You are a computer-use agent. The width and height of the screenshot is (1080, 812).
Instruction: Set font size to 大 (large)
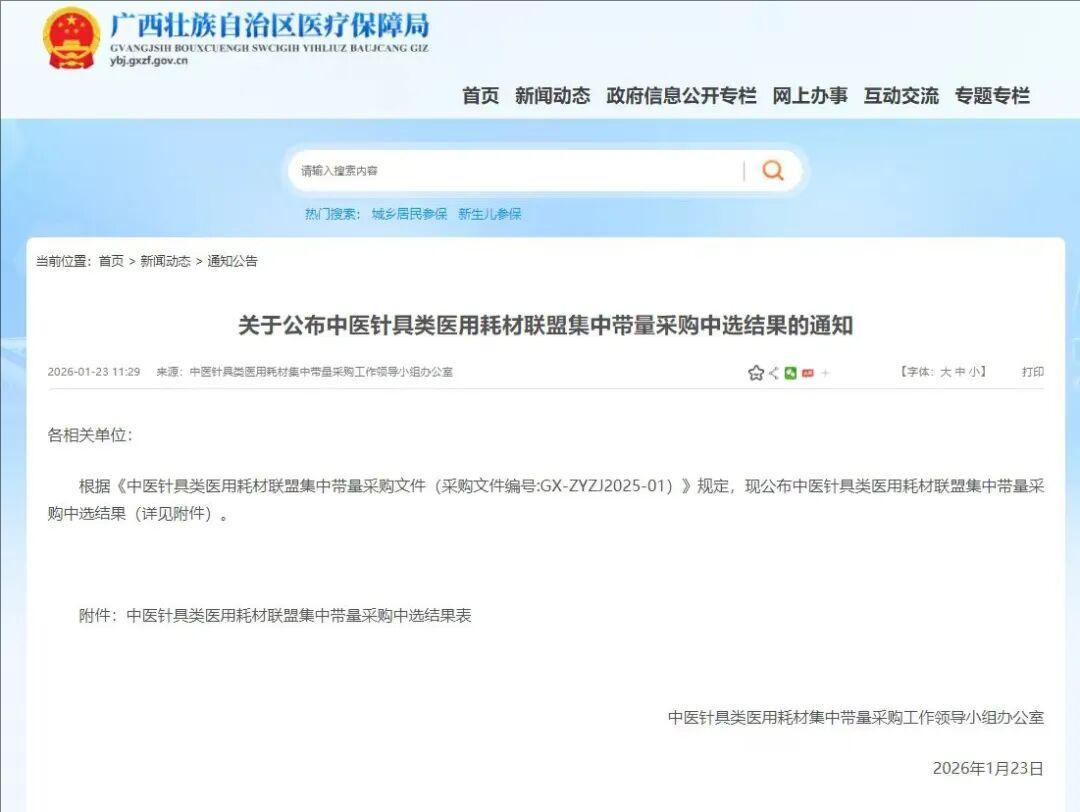[946, 372]
